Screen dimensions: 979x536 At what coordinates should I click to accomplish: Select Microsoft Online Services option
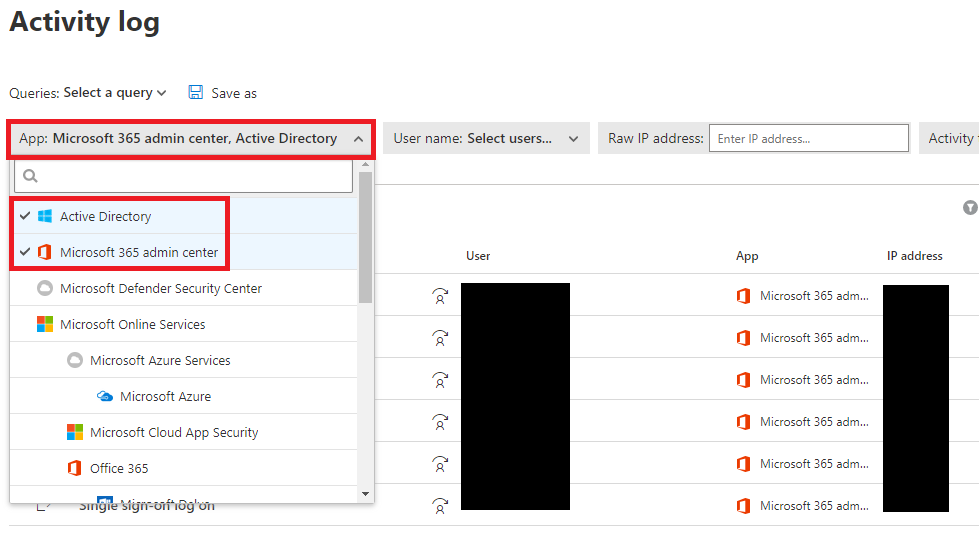click(x=183, y=325)
